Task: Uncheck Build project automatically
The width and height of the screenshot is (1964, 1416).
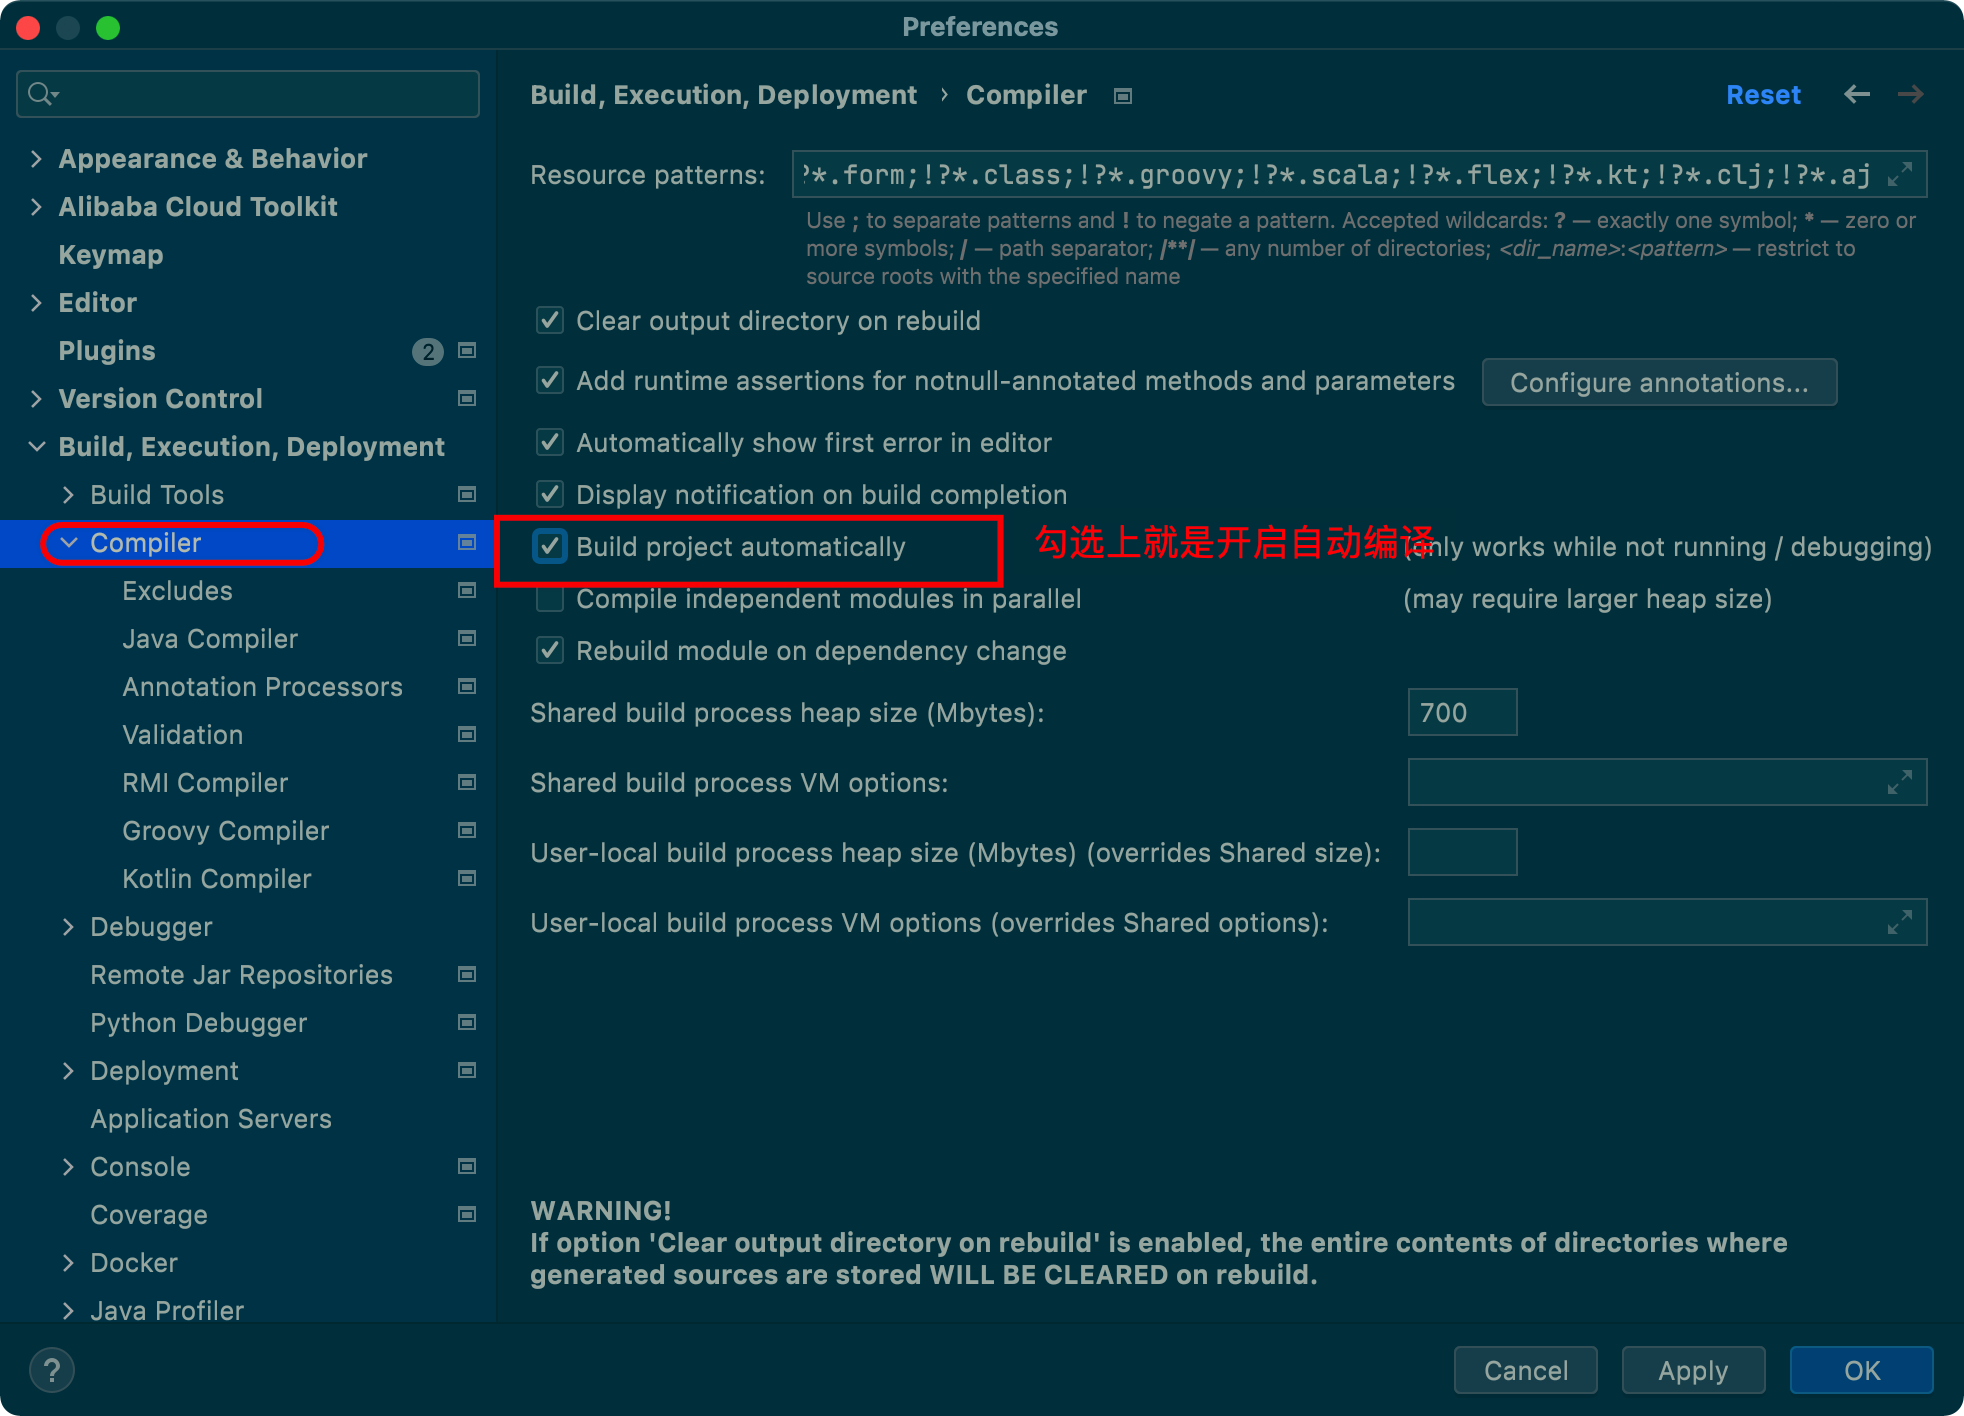Action: pyautogui.click(x=550, y=547)
